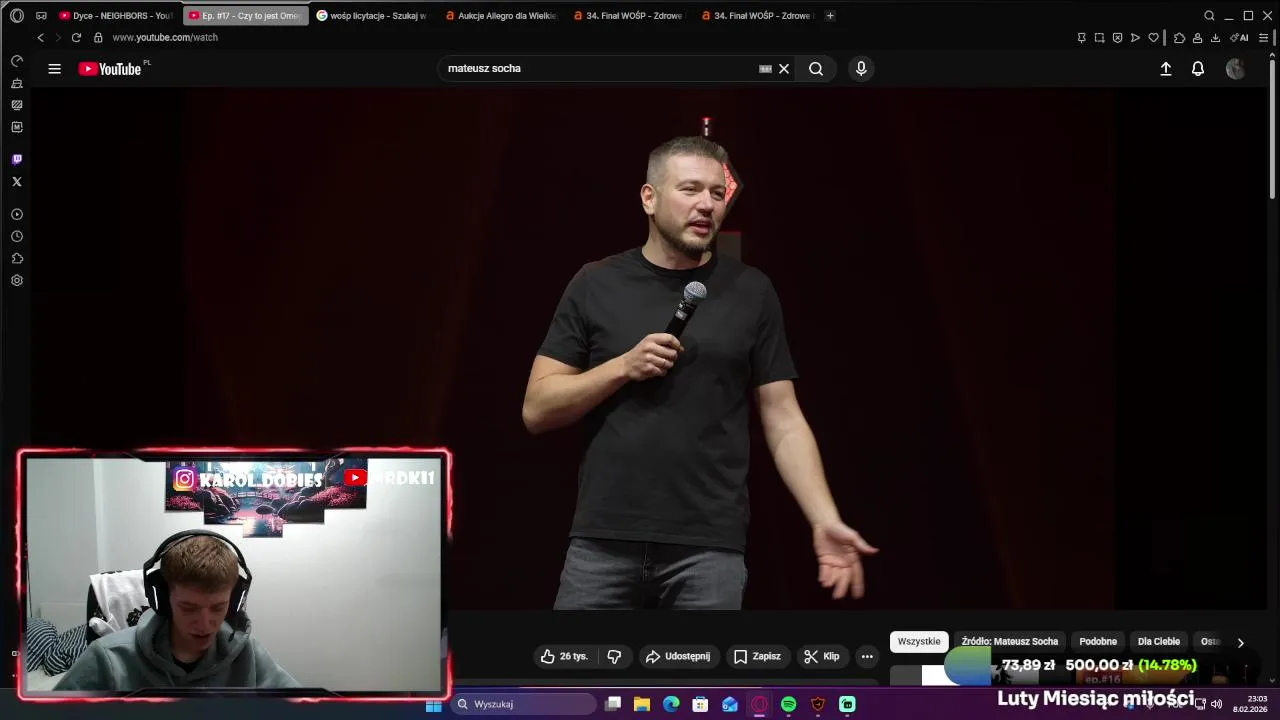The height and width of the screenshot is (720, 1280).
Task: Select the Wszystkie filter chip
Action: [919, 642]
